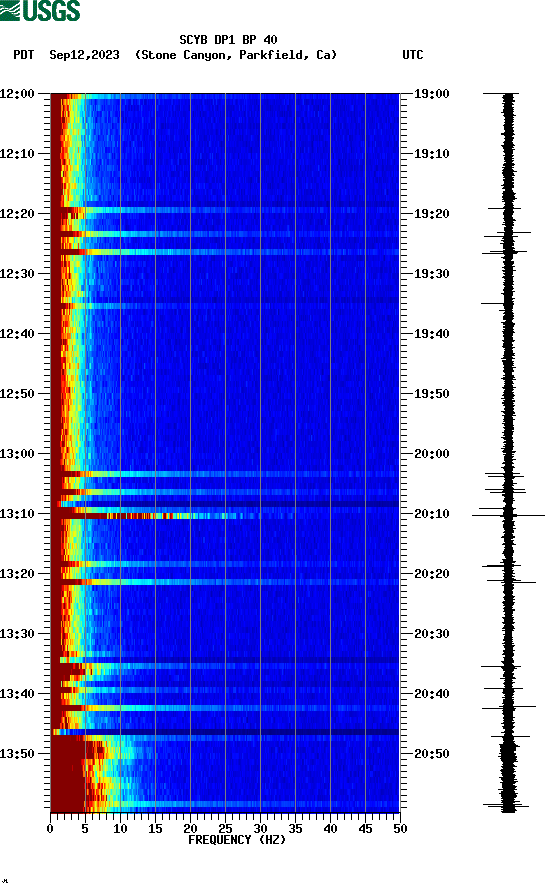Click the 20:00 UTC time label
This screenshot has width=552, height=892.
pyautogui.click(x=431, y=454)
